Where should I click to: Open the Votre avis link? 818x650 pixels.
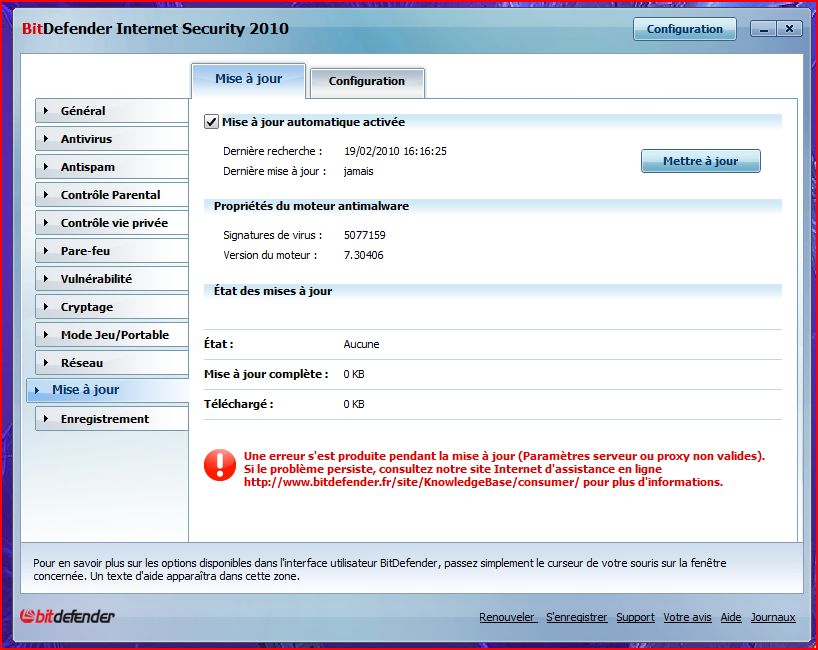coord(688,617)
